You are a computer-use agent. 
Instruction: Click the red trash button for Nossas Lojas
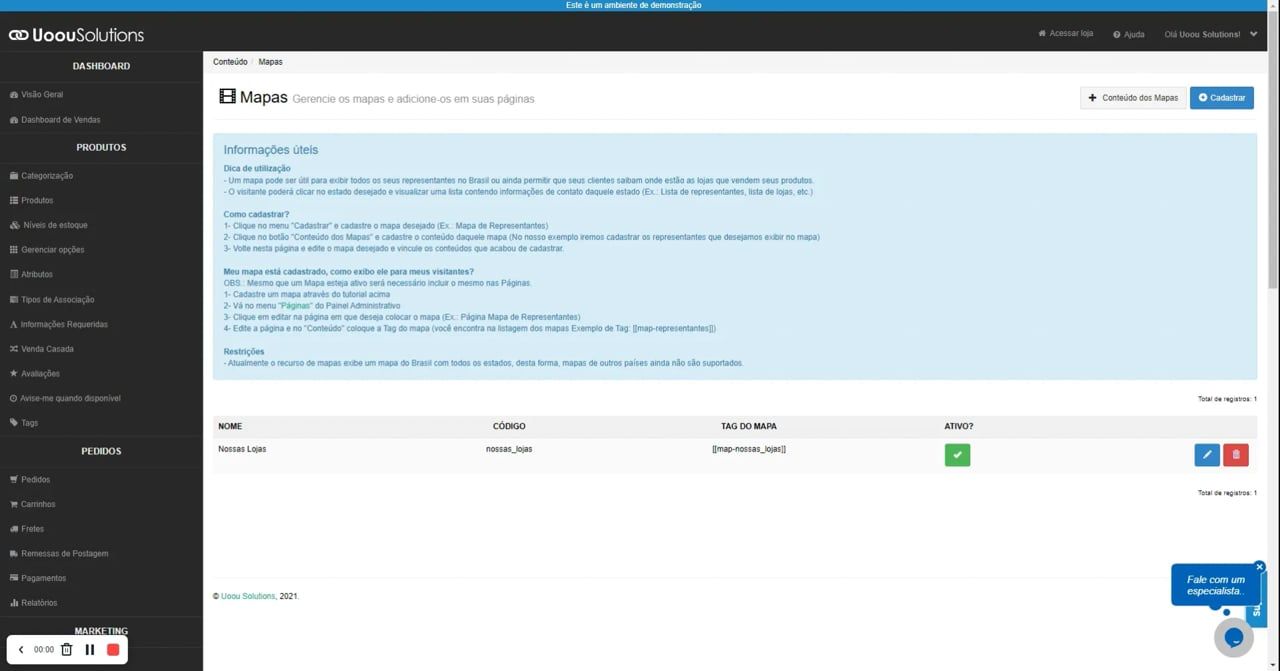coord(1236,455)
